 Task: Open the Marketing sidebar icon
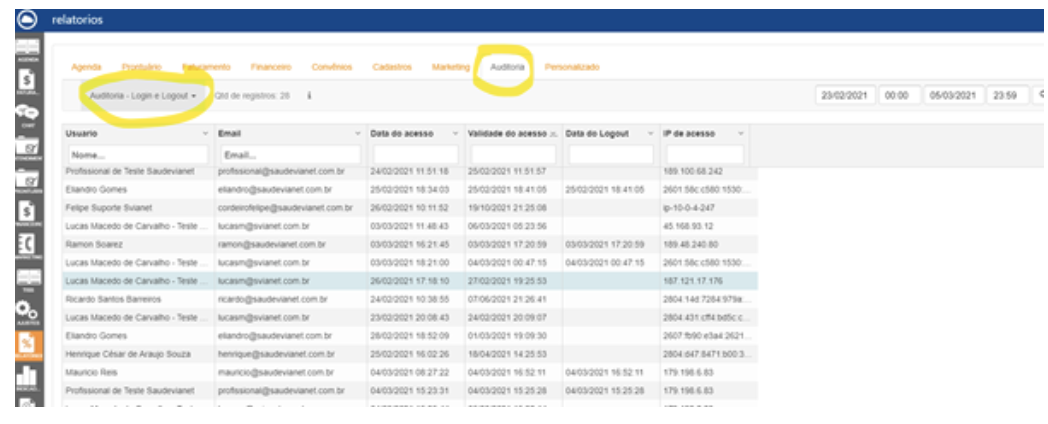tap(28, 245)
